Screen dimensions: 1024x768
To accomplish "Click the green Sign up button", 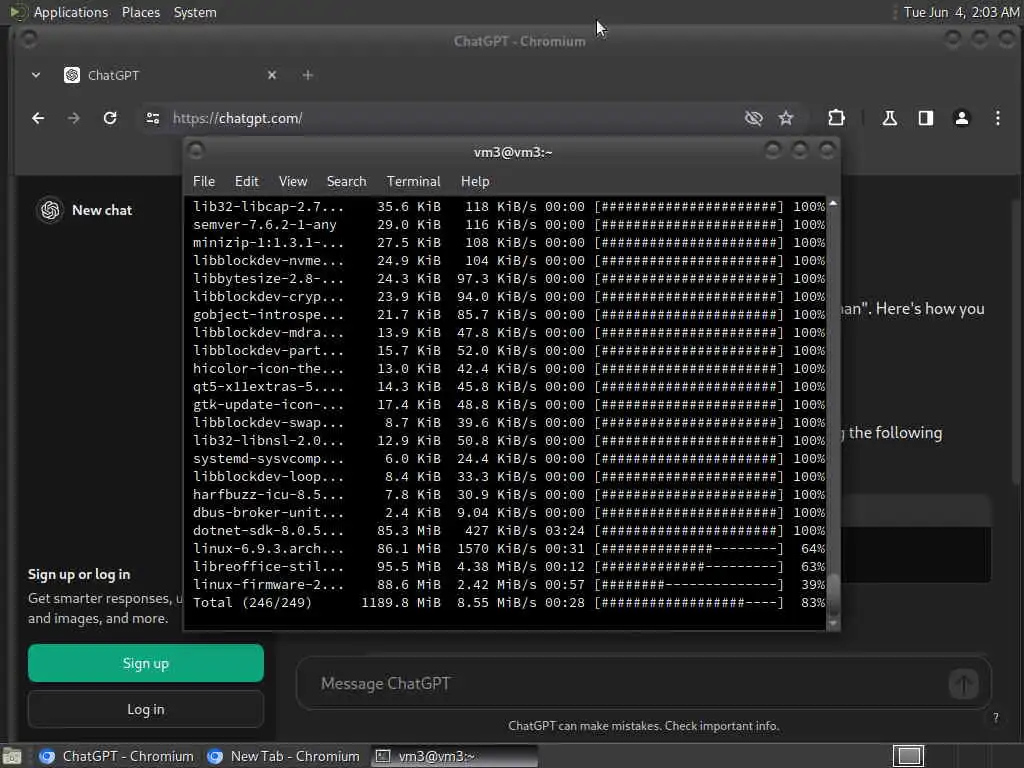I will tap(146, 664).
